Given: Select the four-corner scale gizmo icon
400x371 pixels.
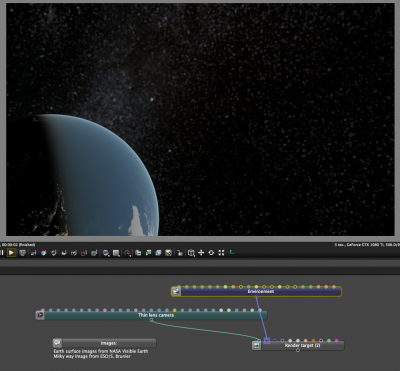Looking at the screenshot, I should click(x=221, y=253).
